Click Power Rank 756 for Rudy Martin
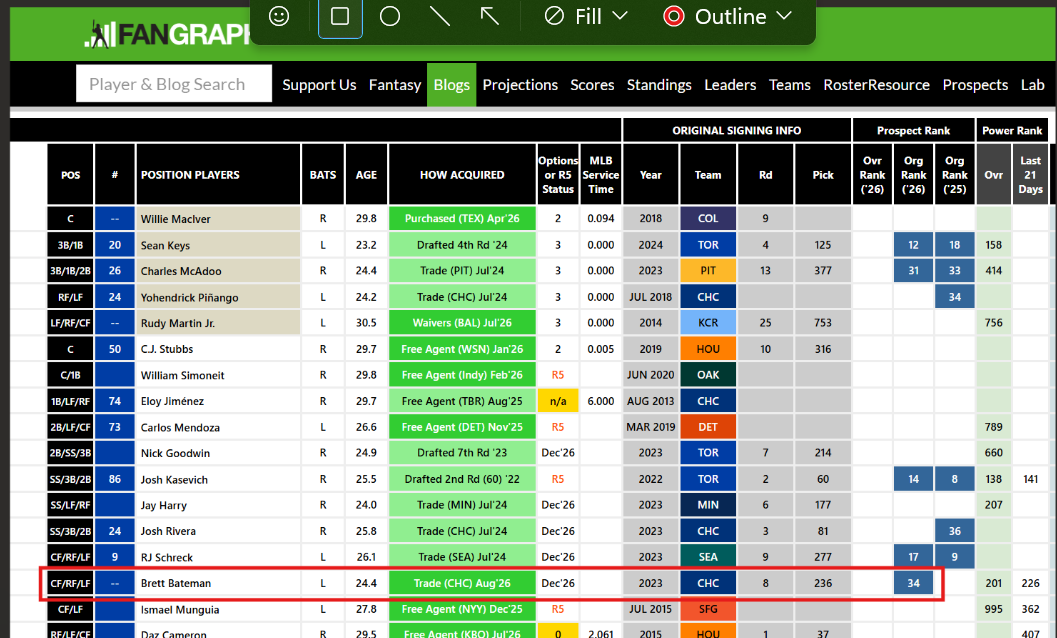This screenshot has width=1057, height=638. coord(994,323)
